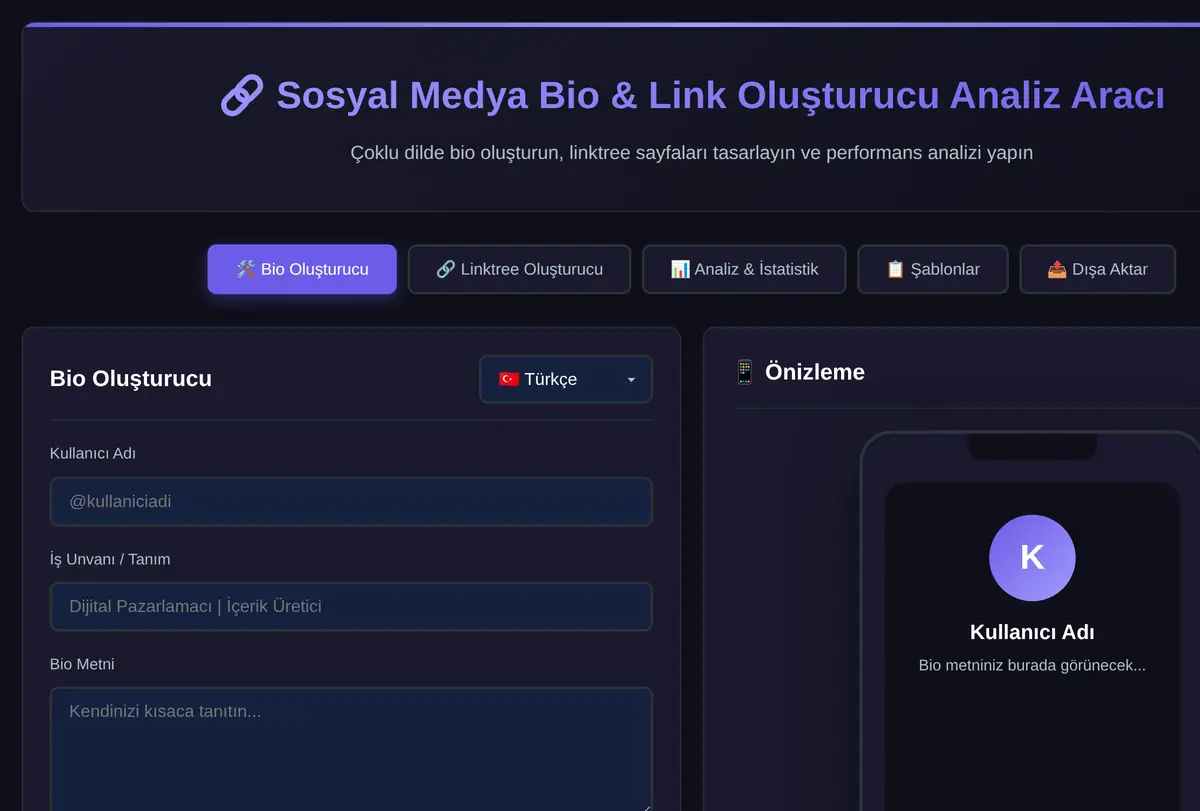Image resolution: width=1200 pixels, height=811 pixels.
Task: Click the Kullanıcı Adı input field
Action: [x=351, y=502]
